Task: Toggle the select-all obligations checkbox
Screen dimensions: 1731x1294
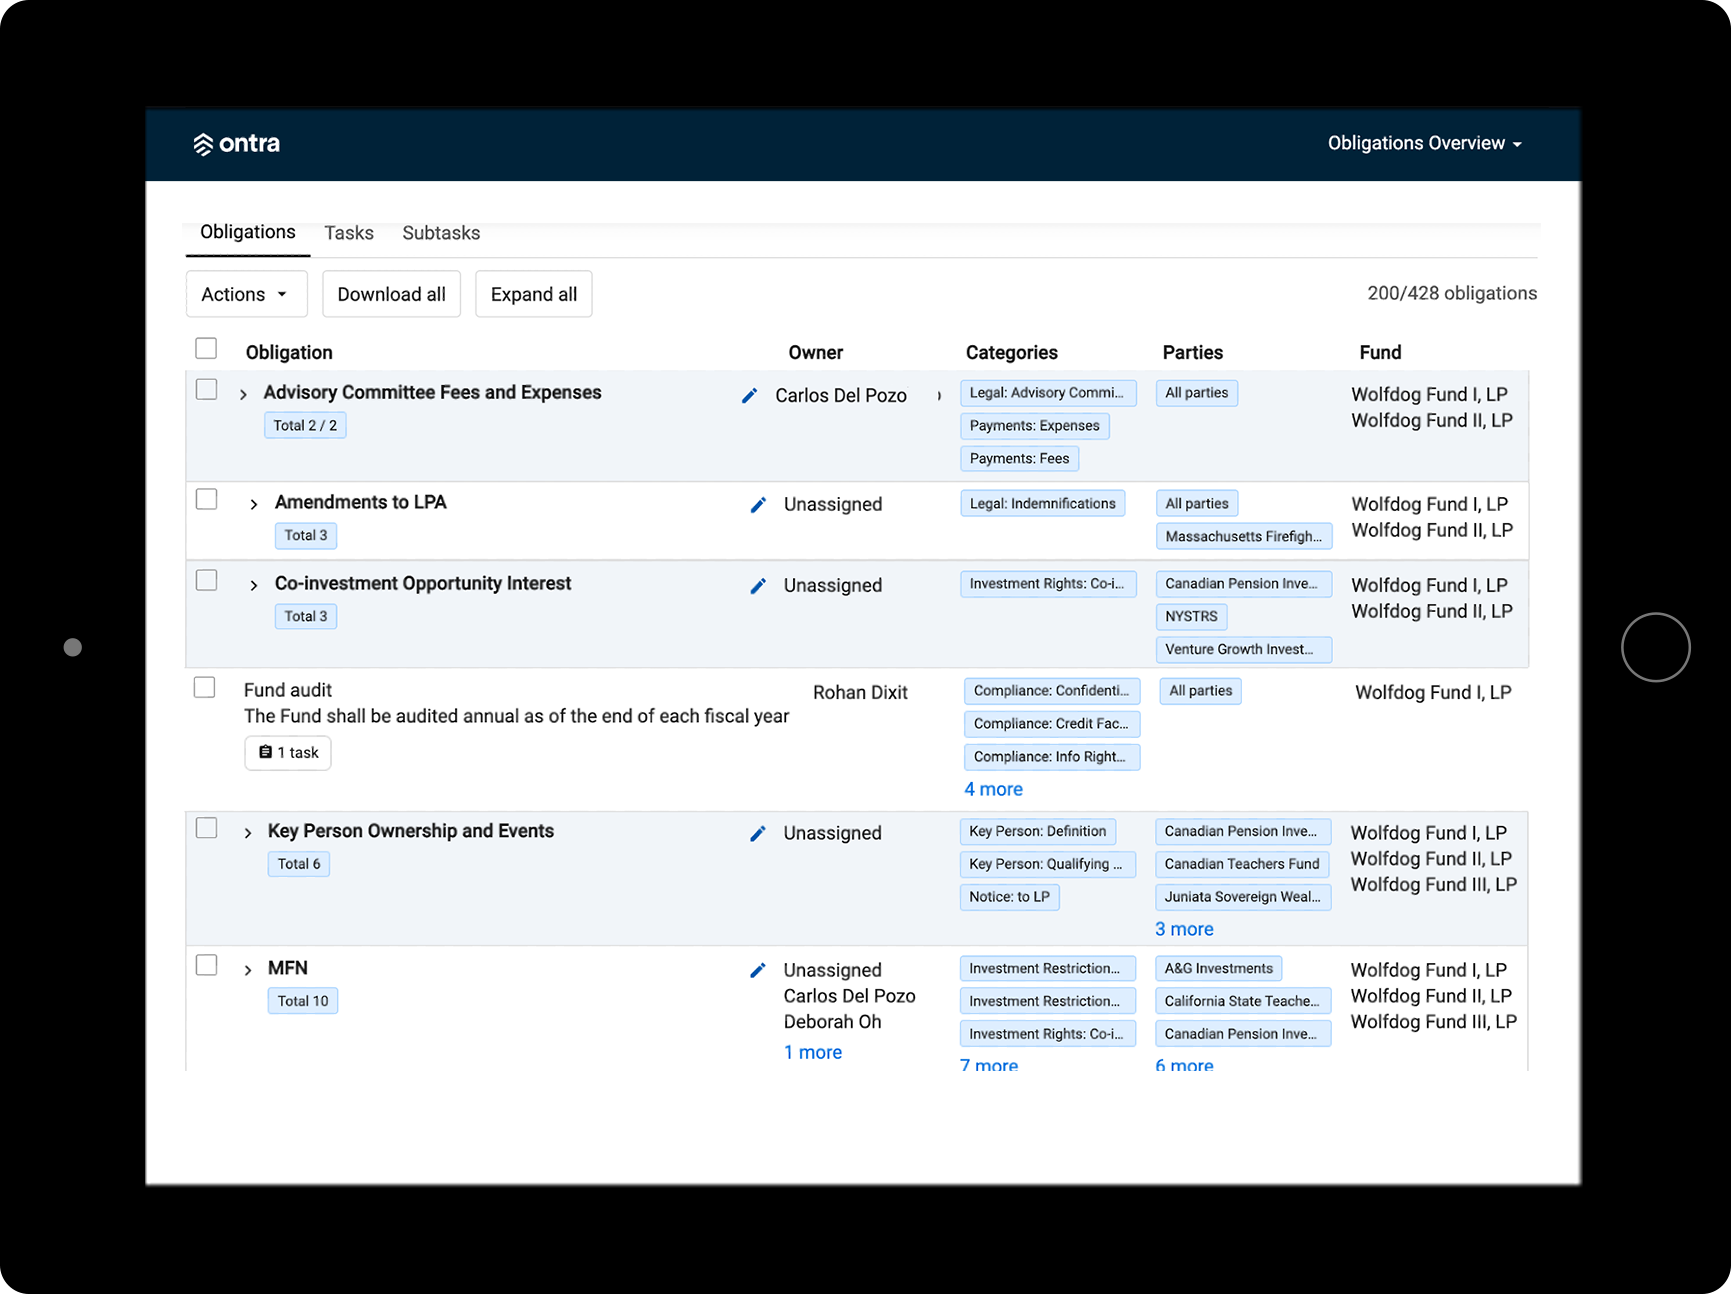Action: [x=206, y=348]
